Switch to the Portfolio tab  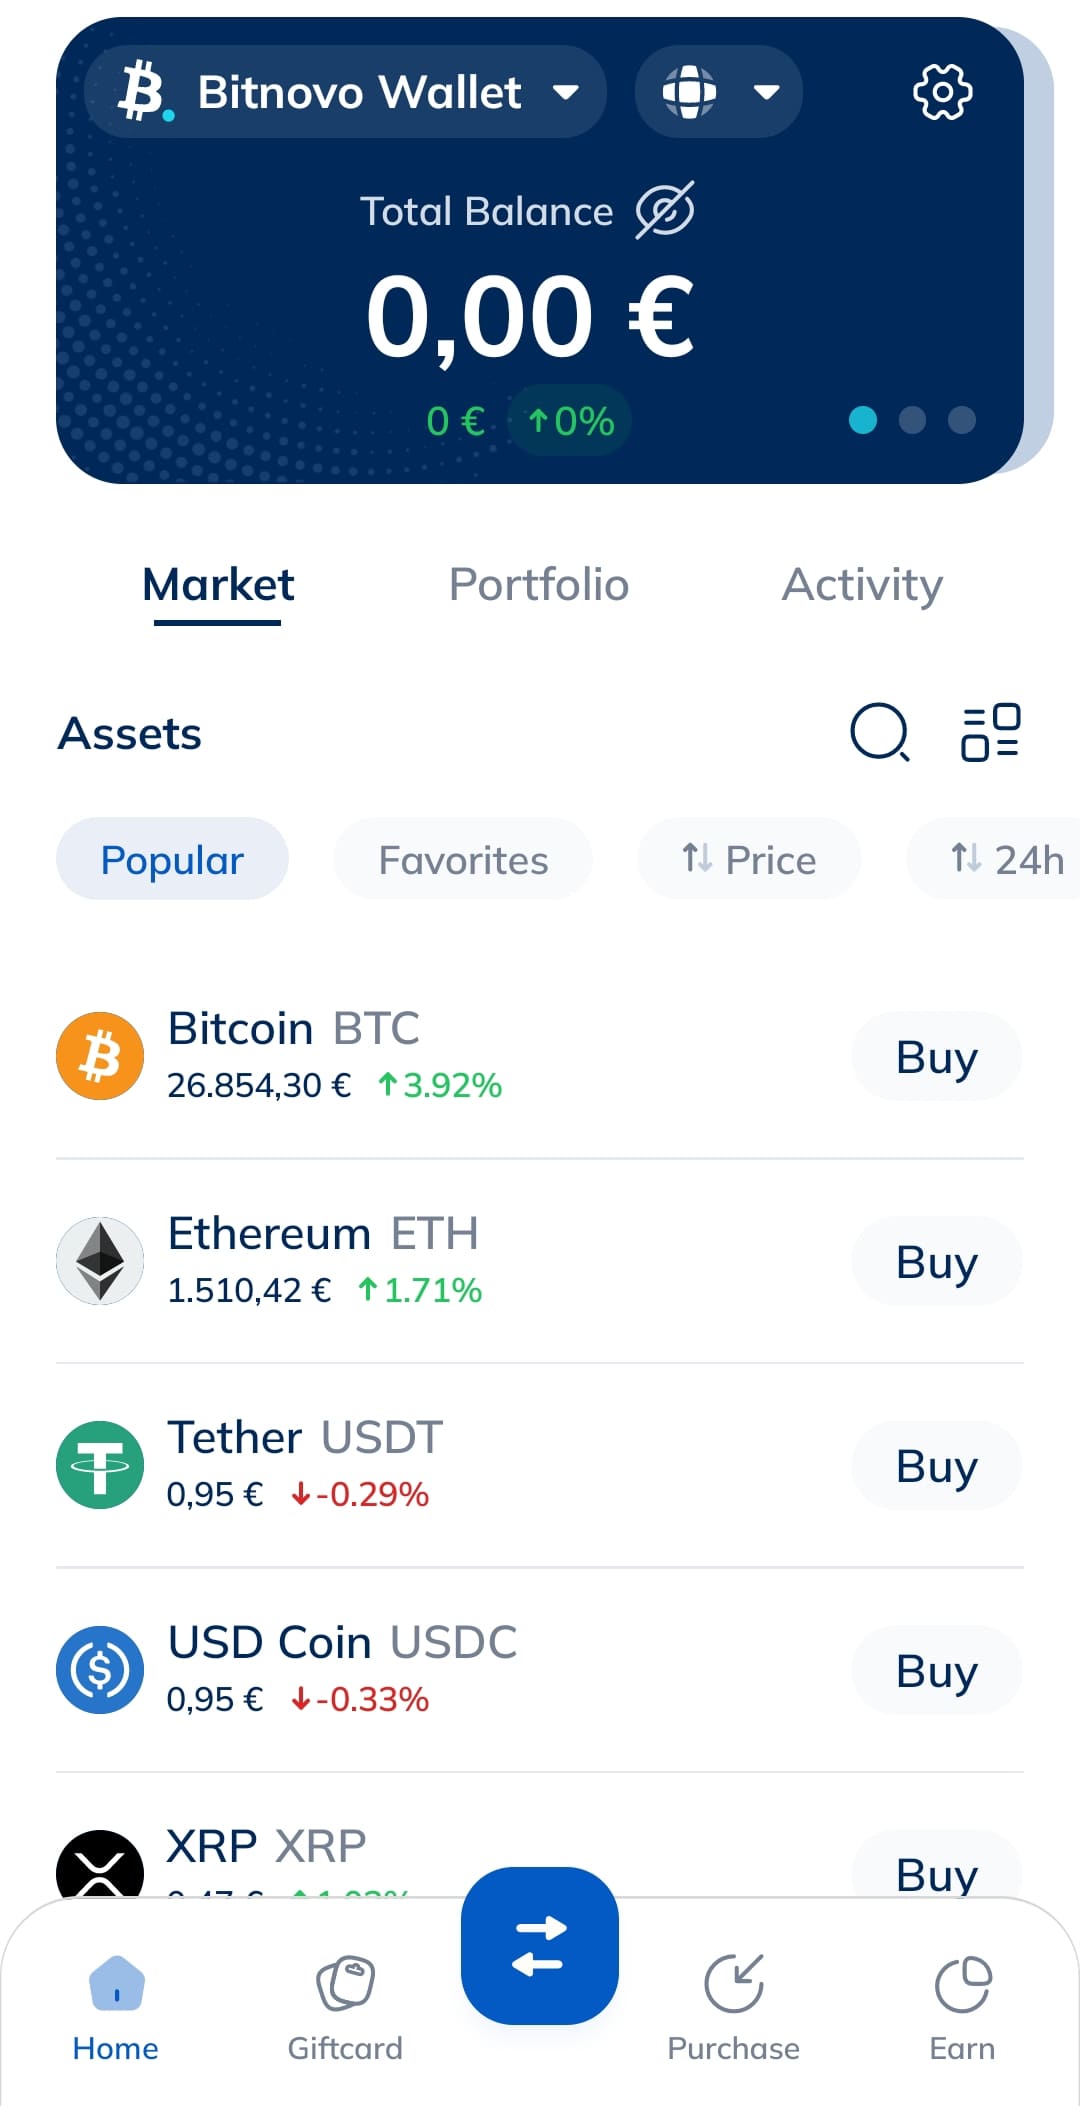(539, 585)
